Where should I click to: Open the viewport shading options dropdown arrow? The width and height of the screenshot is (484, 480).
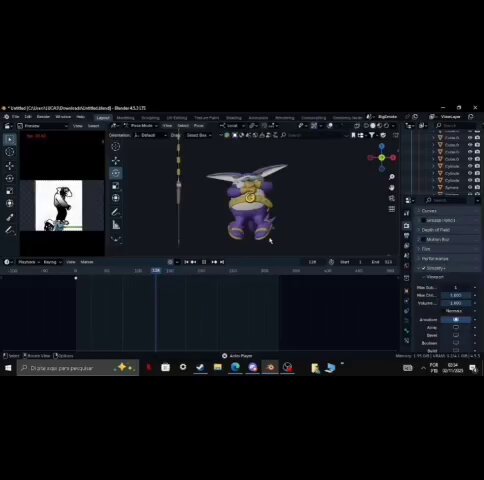click(394, 126)
